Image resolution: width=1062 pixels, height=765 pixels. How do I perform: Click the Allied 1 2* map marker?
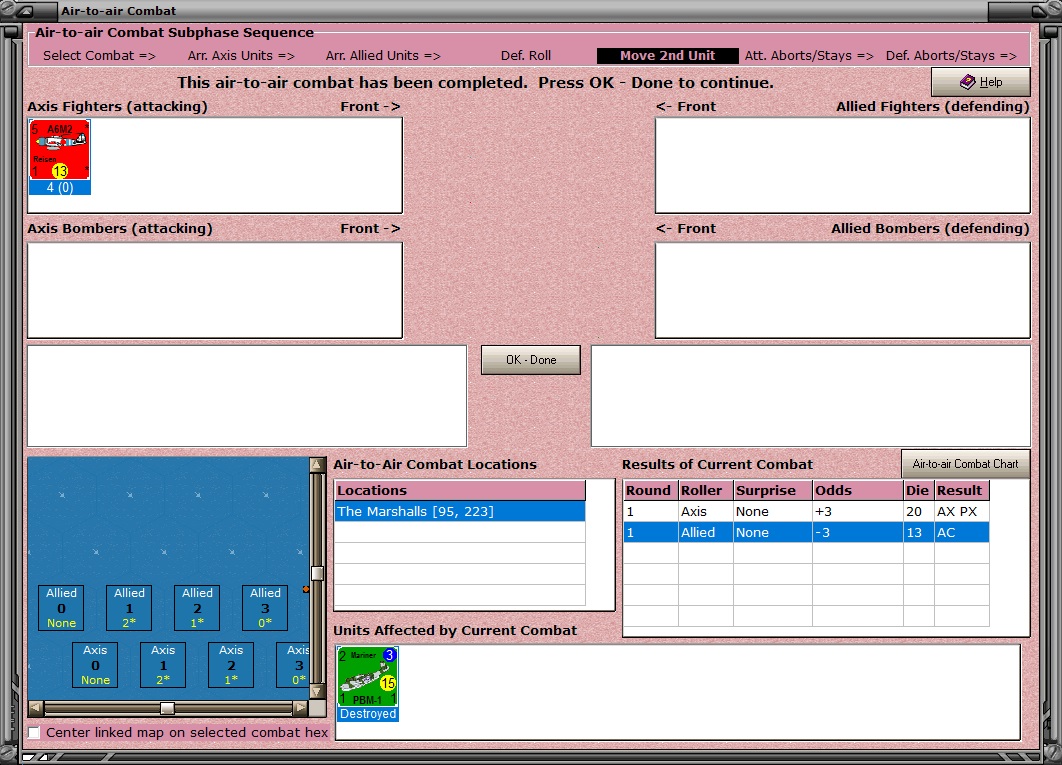[x=129, y=608]
